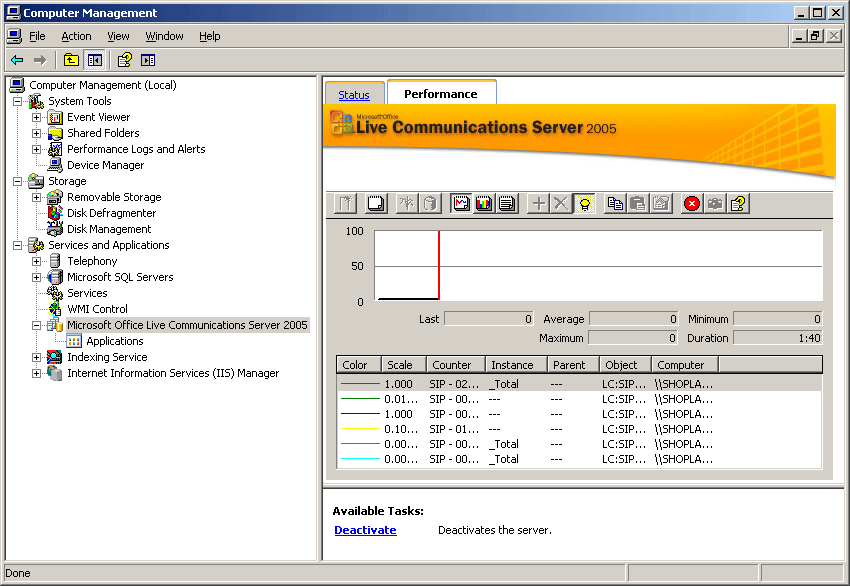Toggle the Show/Hide Console Tree button
The width and height of the screenshot is (850, 586).
pos(94,60)
